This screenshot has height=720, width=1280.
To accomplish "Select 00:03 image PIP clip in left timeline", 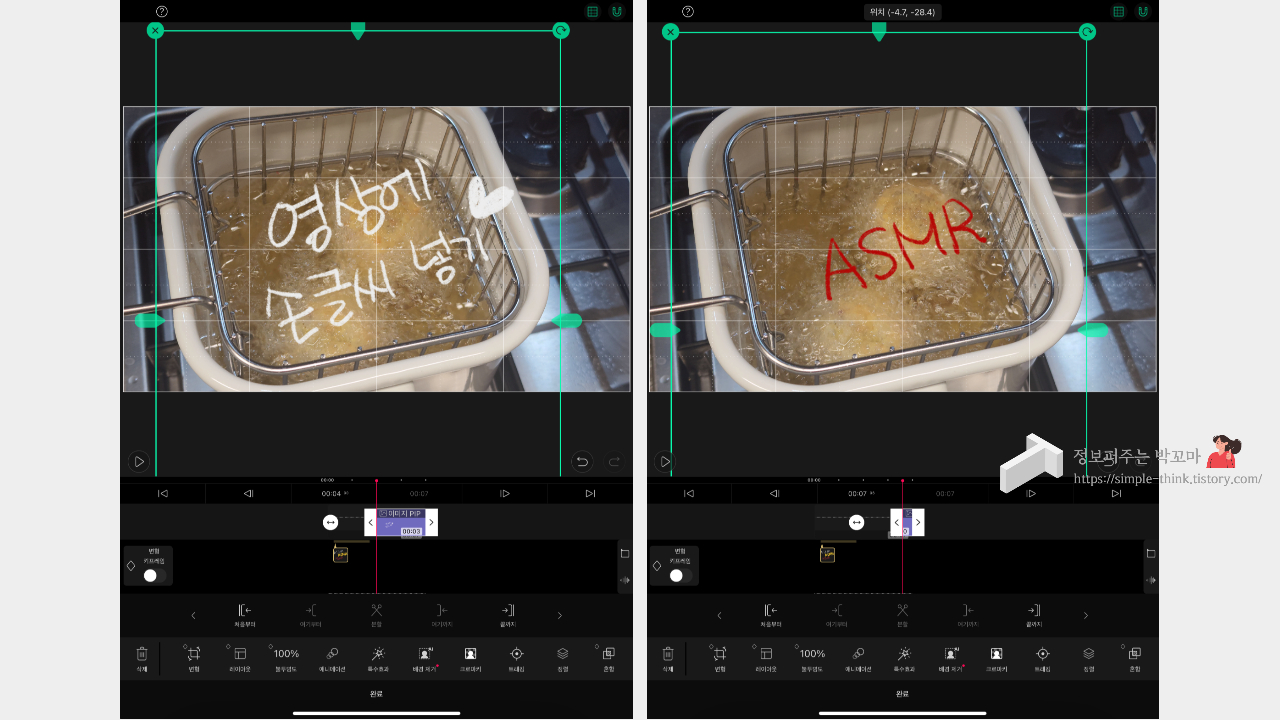I will (400, 523).
